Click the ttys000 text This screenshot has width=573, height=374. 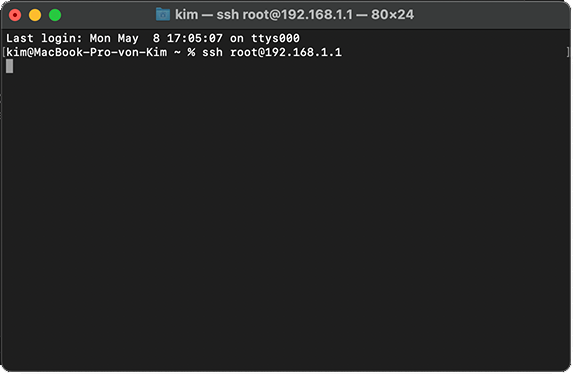(x=275, y=38)
